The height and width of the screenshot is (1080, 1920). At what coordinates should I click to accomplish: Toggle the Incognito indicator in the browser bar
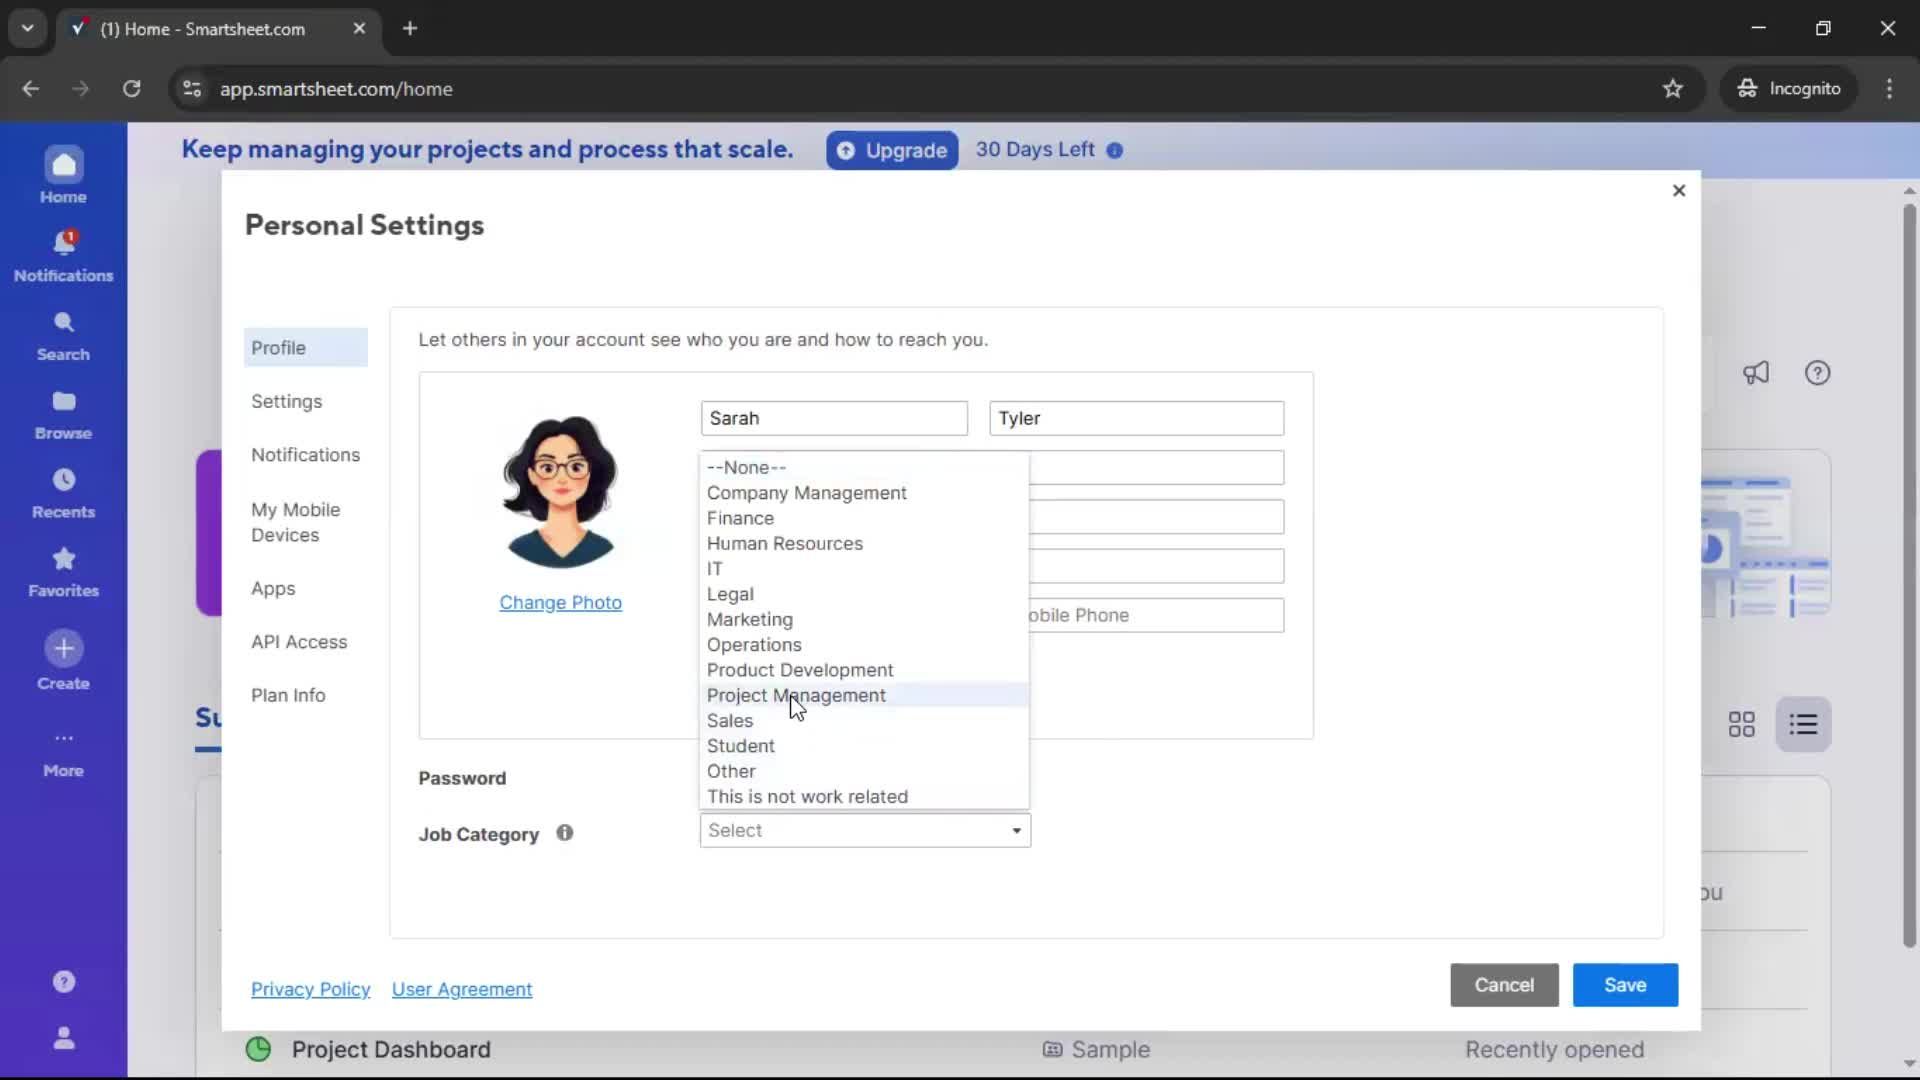1789,88
